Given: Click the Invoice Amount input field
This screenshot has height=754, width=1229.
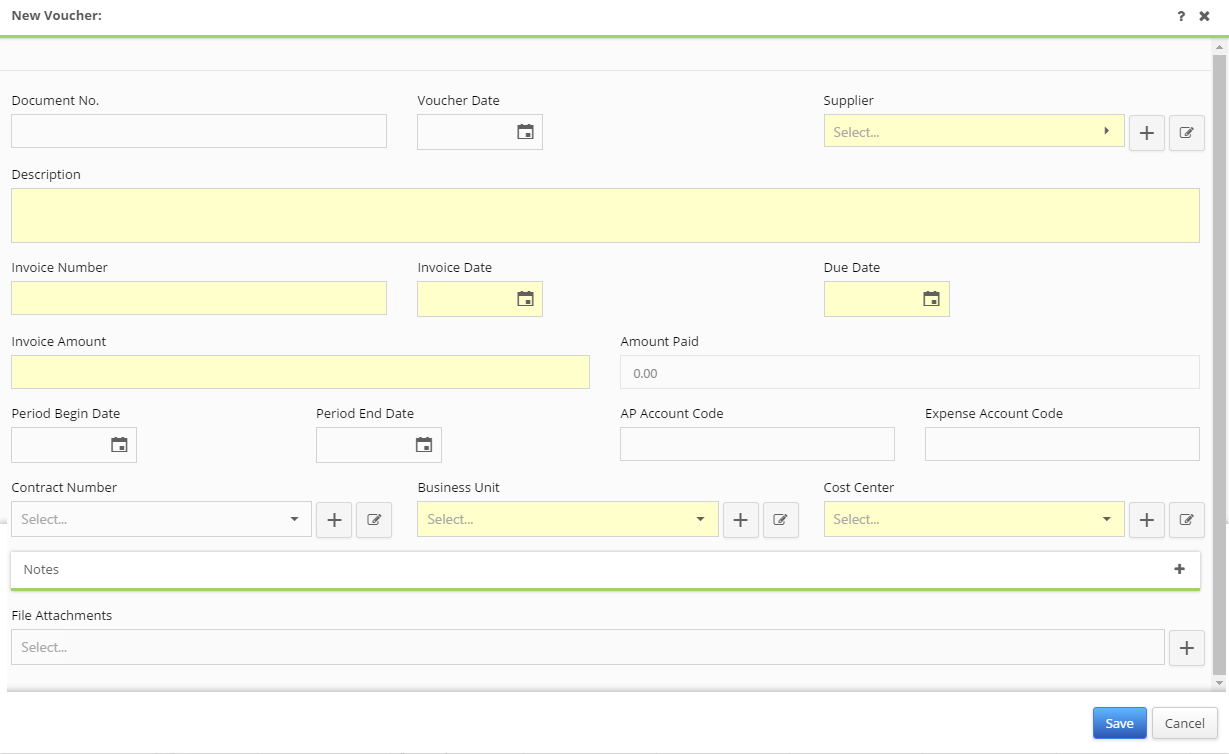Looking at the screenshot, I should click(x=300, y=372).
